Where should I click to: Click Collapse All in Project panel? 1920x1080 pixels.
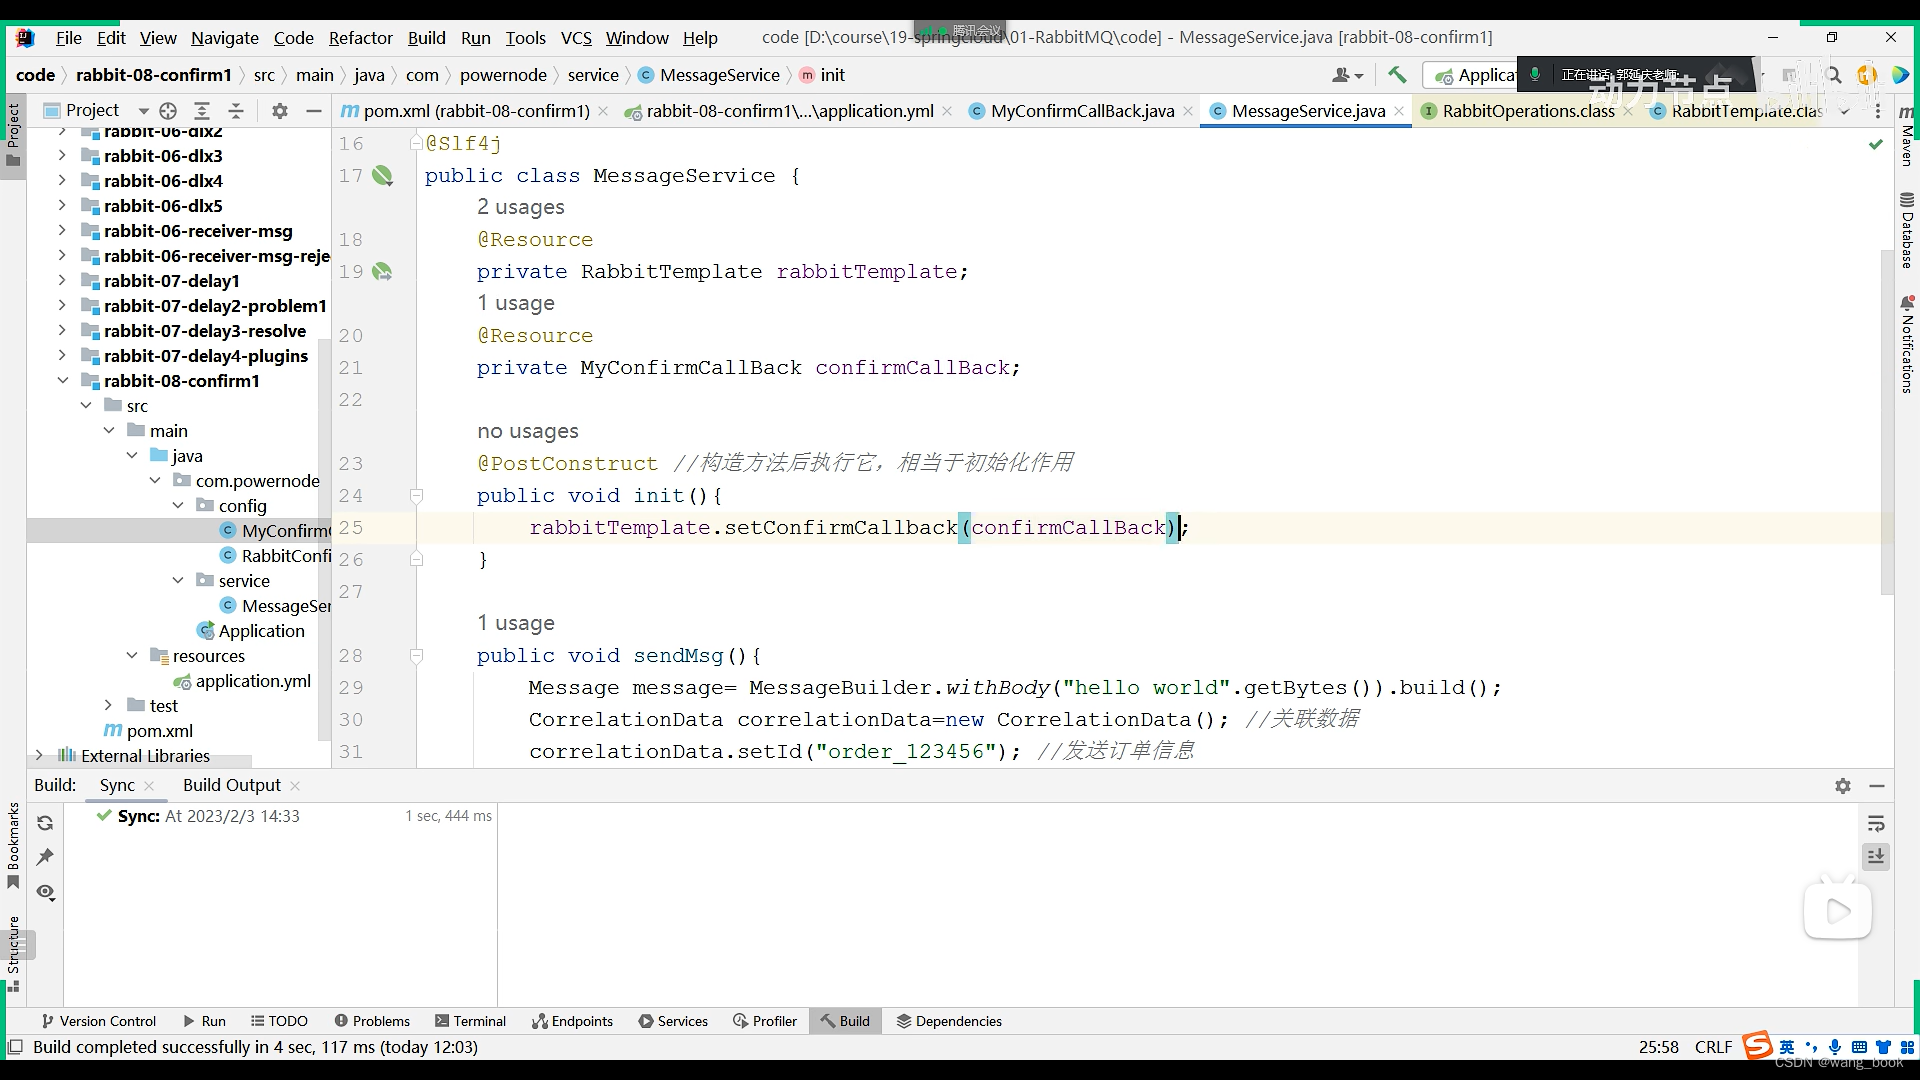(x=236, y=111)
